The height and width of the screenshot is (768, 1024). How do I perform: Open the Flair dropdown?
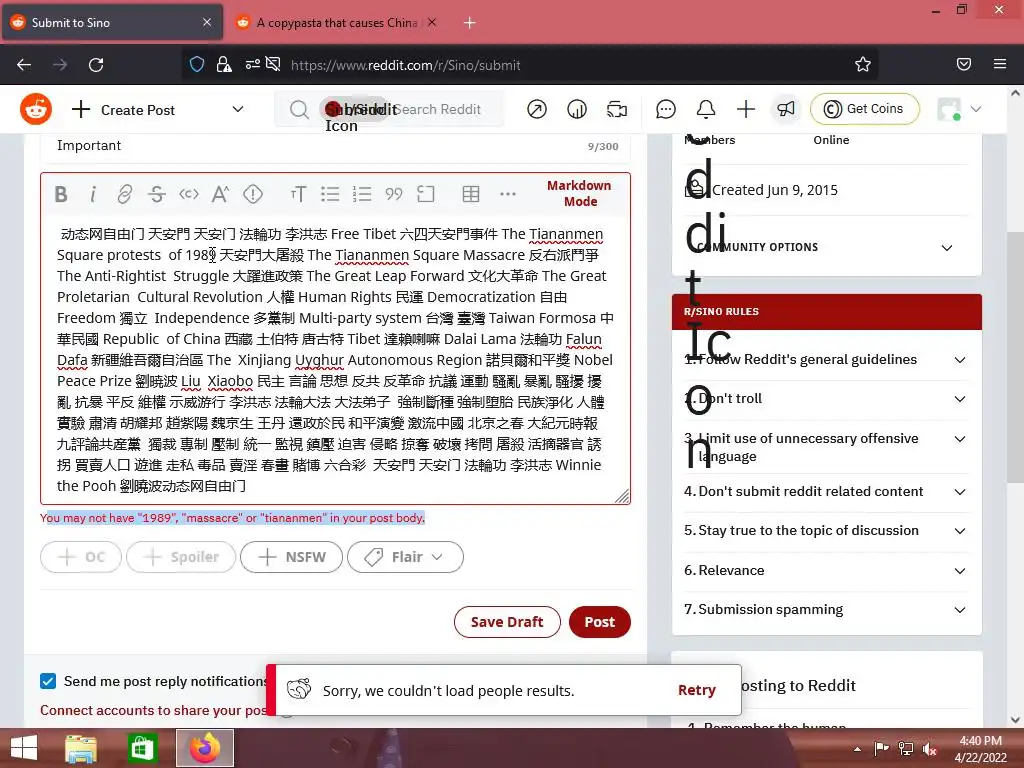click(x=406, y=557)
